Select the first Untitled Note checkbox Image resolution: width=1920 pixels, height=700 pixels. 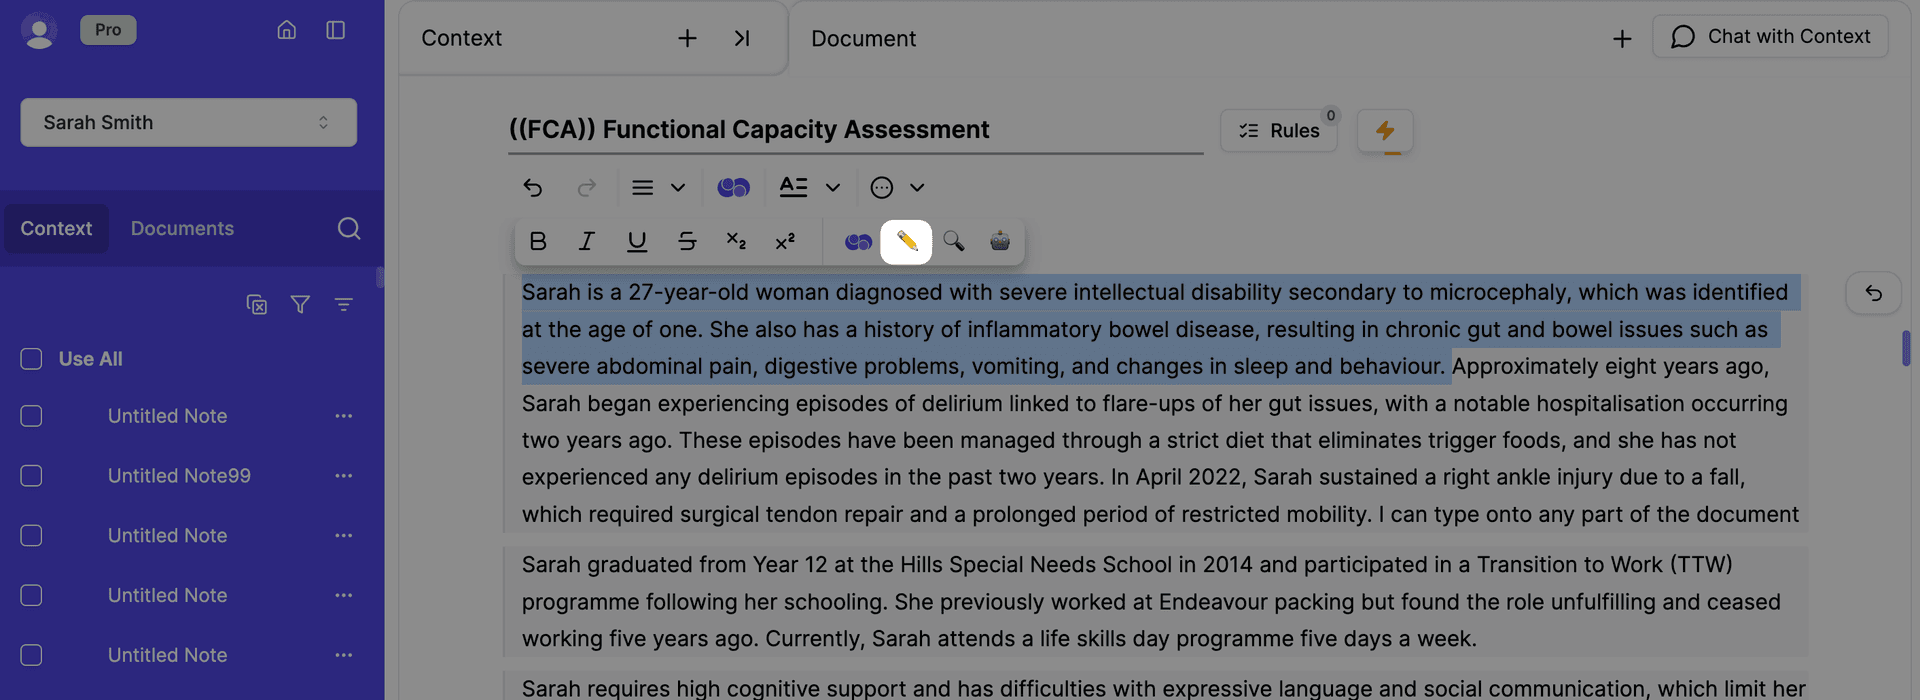pos(32,416)
